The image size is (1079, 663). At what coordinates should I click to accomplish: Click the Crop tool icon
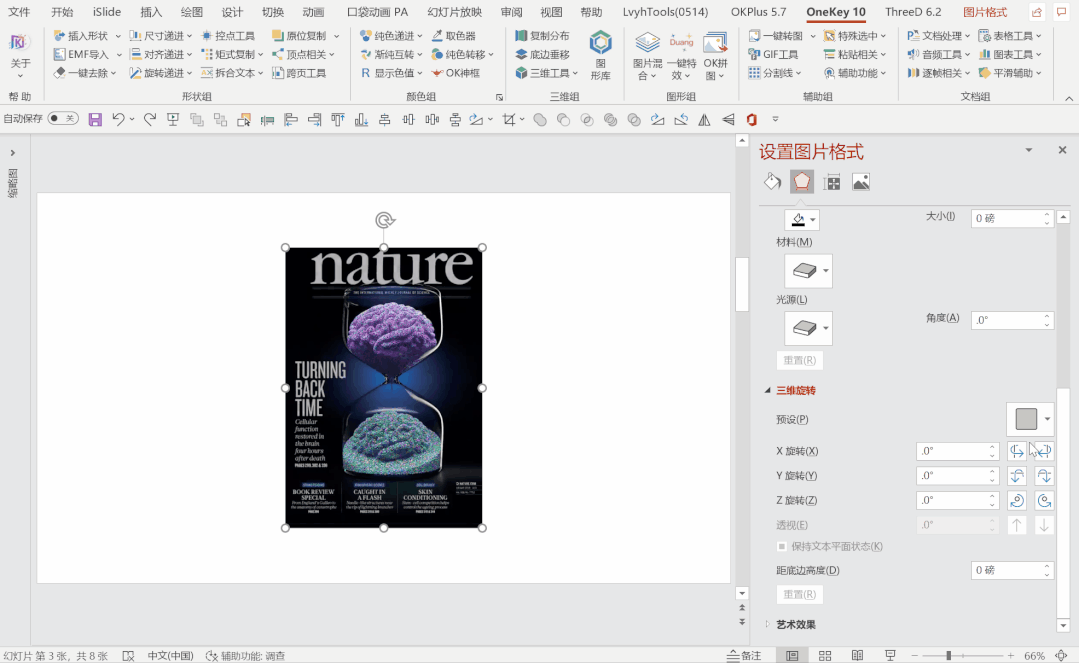509,120
